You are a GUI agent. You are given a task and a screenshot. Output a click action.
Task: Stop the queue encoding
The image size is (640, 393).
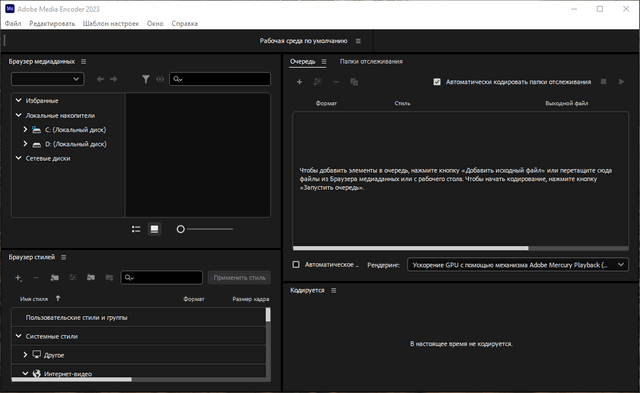[x=603, y=82]
